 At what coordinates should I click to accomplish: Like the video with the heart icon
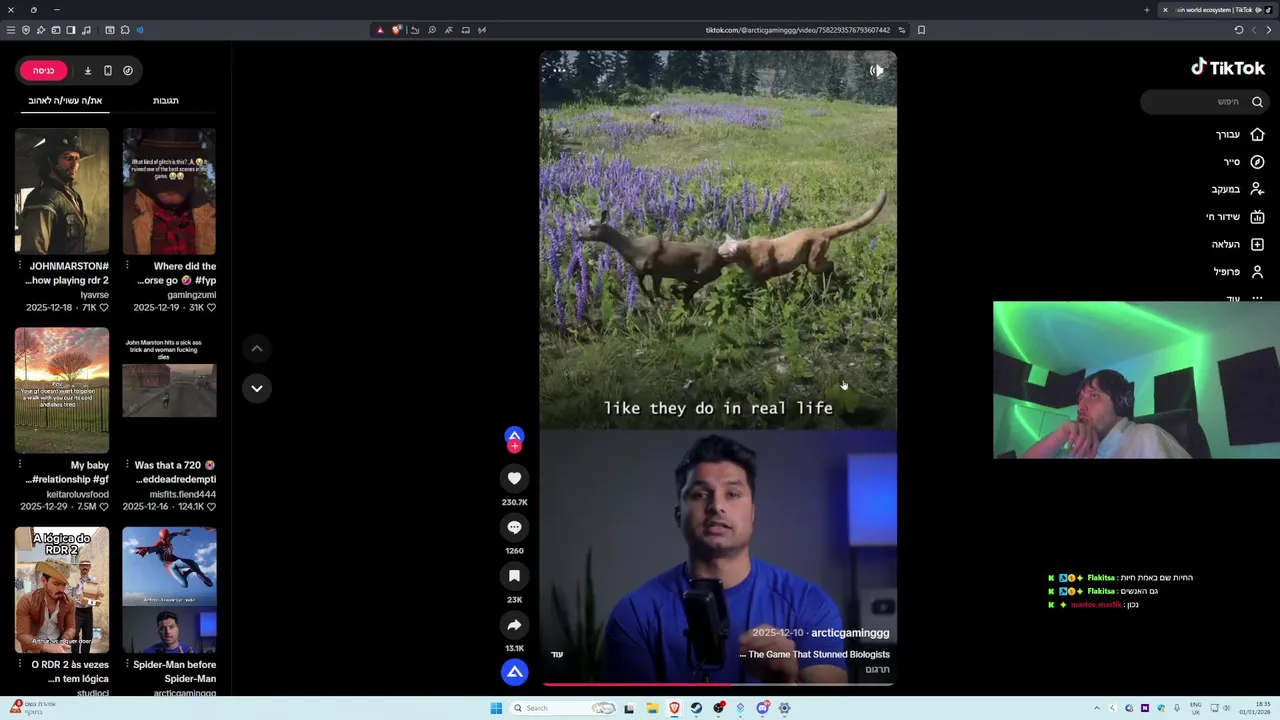point(514,479)
